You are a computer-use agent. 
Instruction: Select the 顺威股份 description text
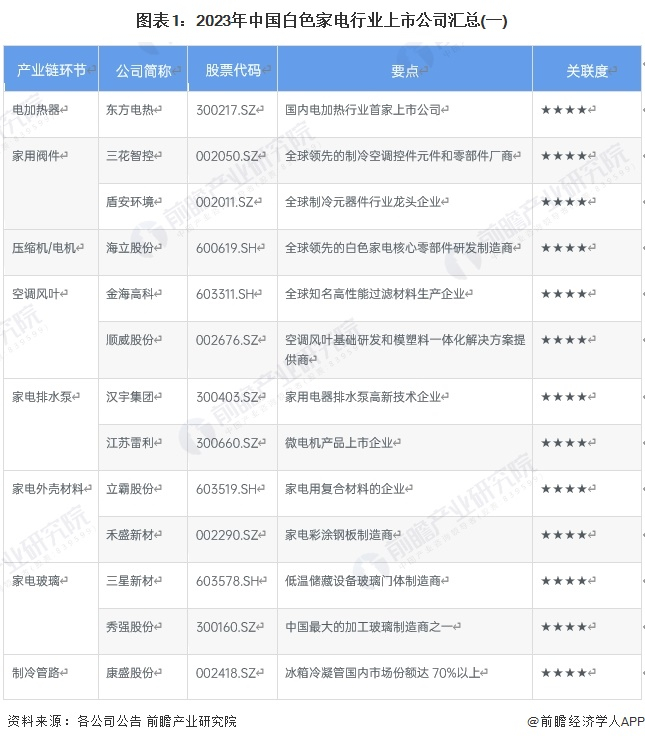pyautogui.click(x=405, y=349)
